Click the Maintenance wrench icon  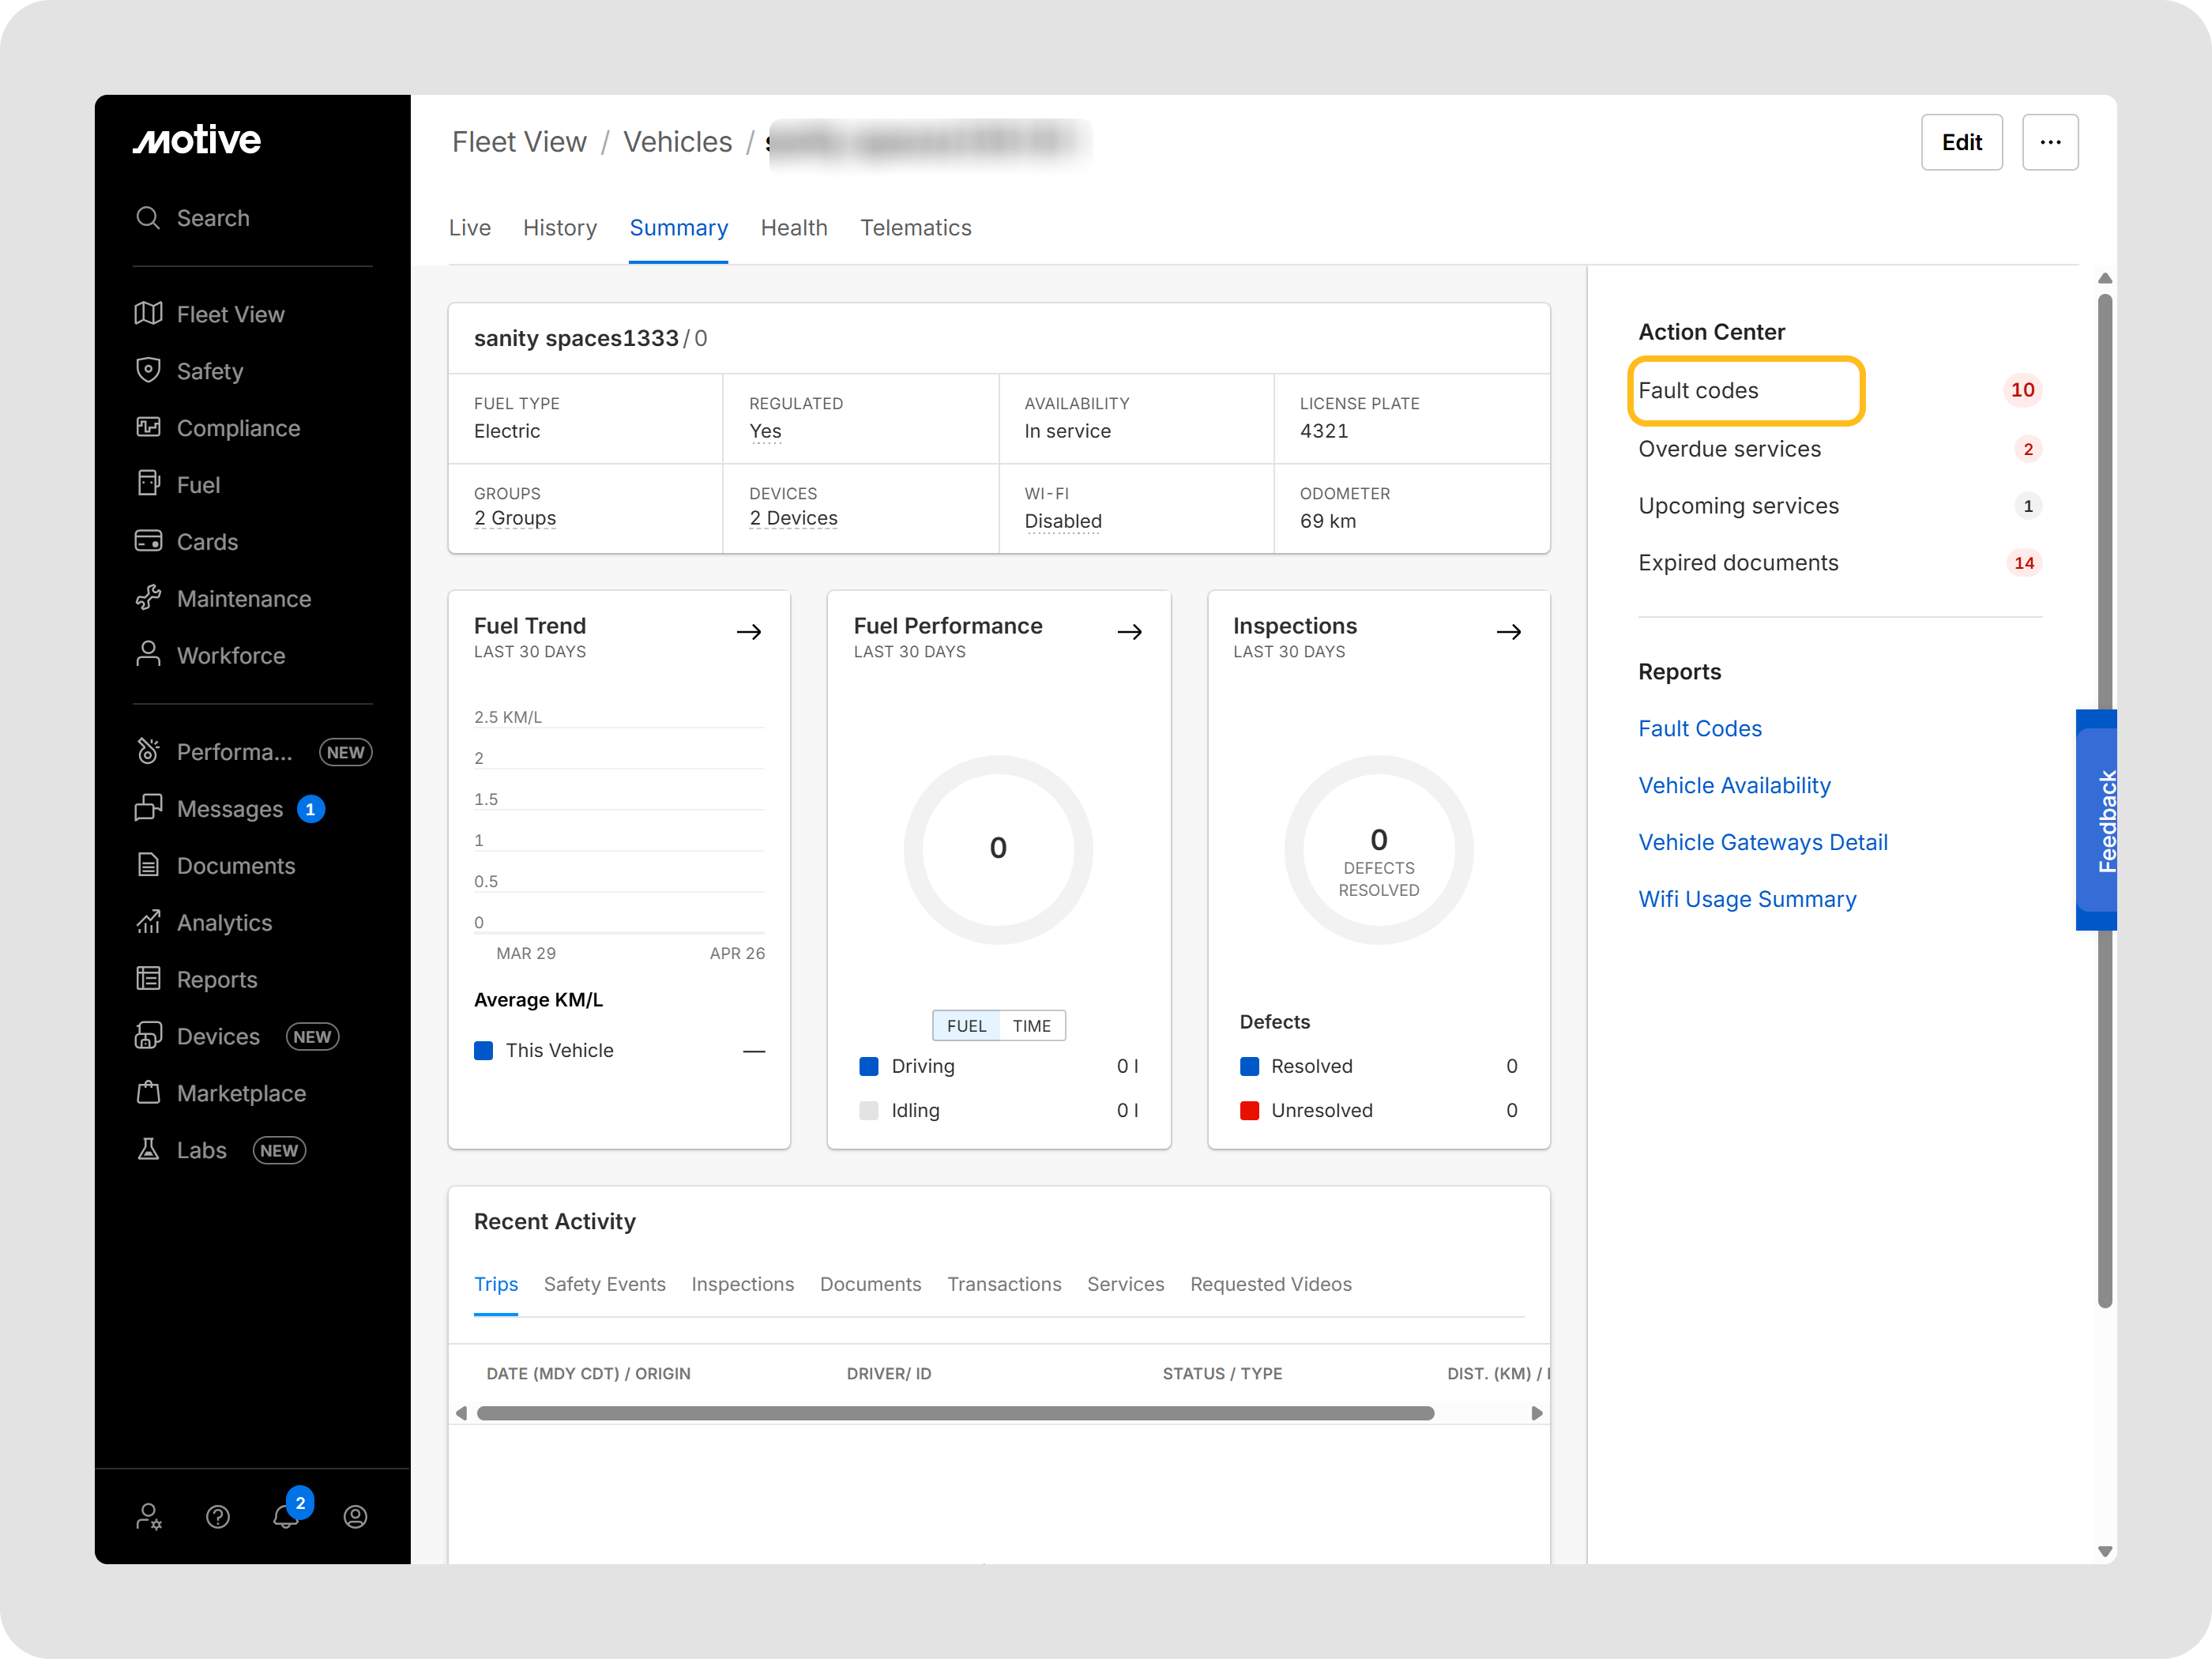tap(148, 598)
